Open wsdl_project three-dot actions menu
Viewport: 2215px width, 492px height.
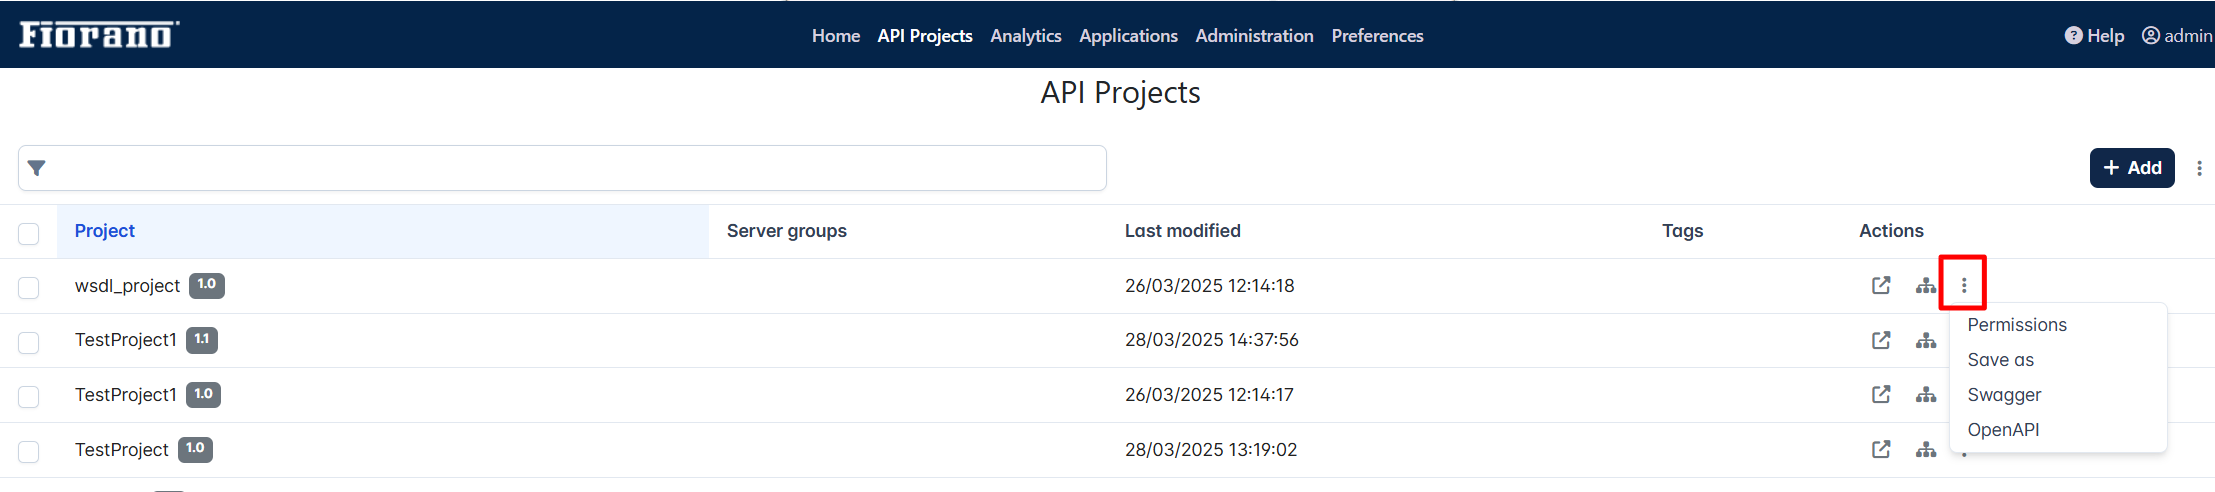(1963, 285)
